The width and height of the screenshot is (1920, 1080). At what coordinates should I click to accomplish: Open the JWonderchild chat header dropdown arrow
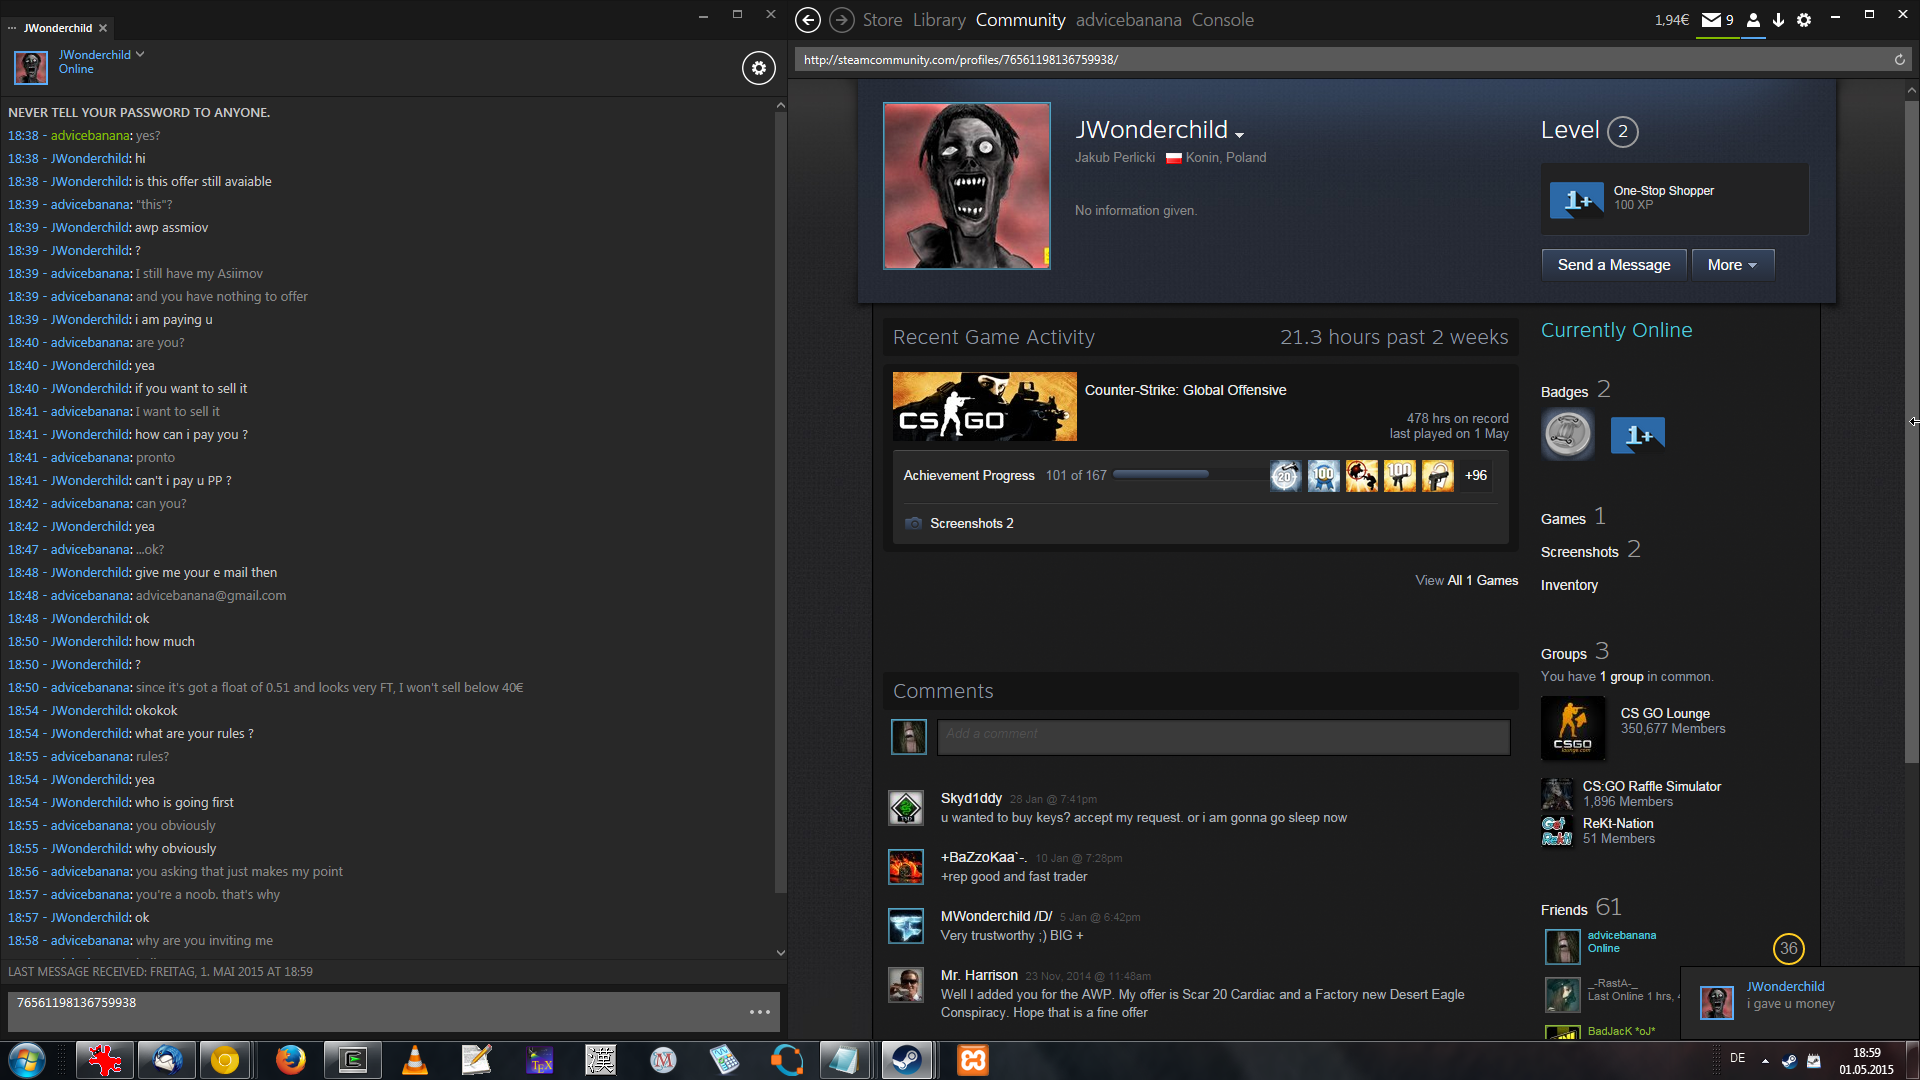(140, 54)
